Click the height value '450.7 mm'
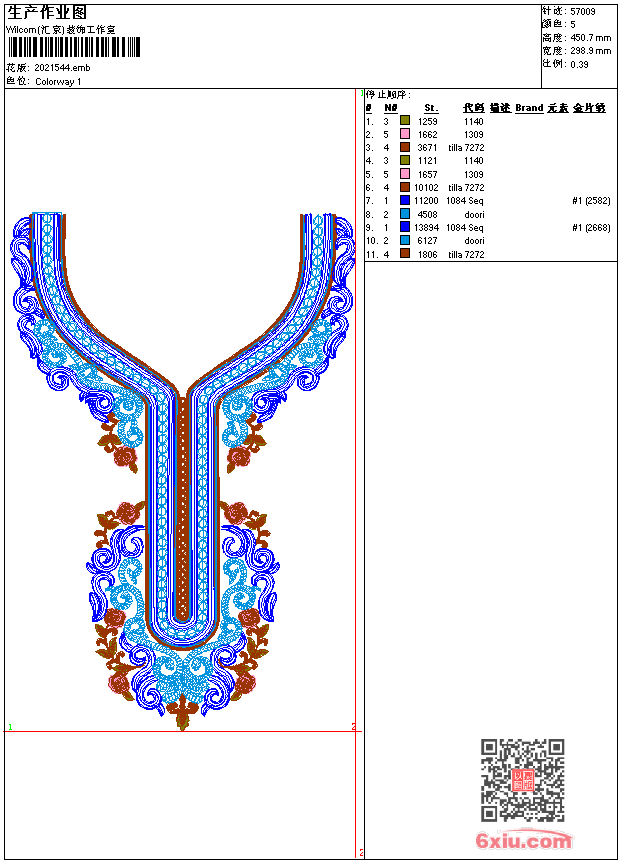Viewport: 620px width, 860px height. click(590, 38)
